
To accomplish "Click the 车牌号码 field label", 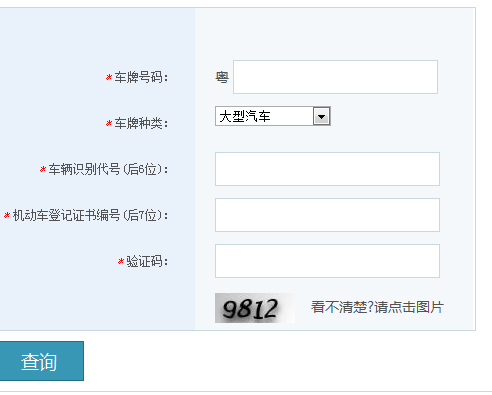I will [141, 77].
